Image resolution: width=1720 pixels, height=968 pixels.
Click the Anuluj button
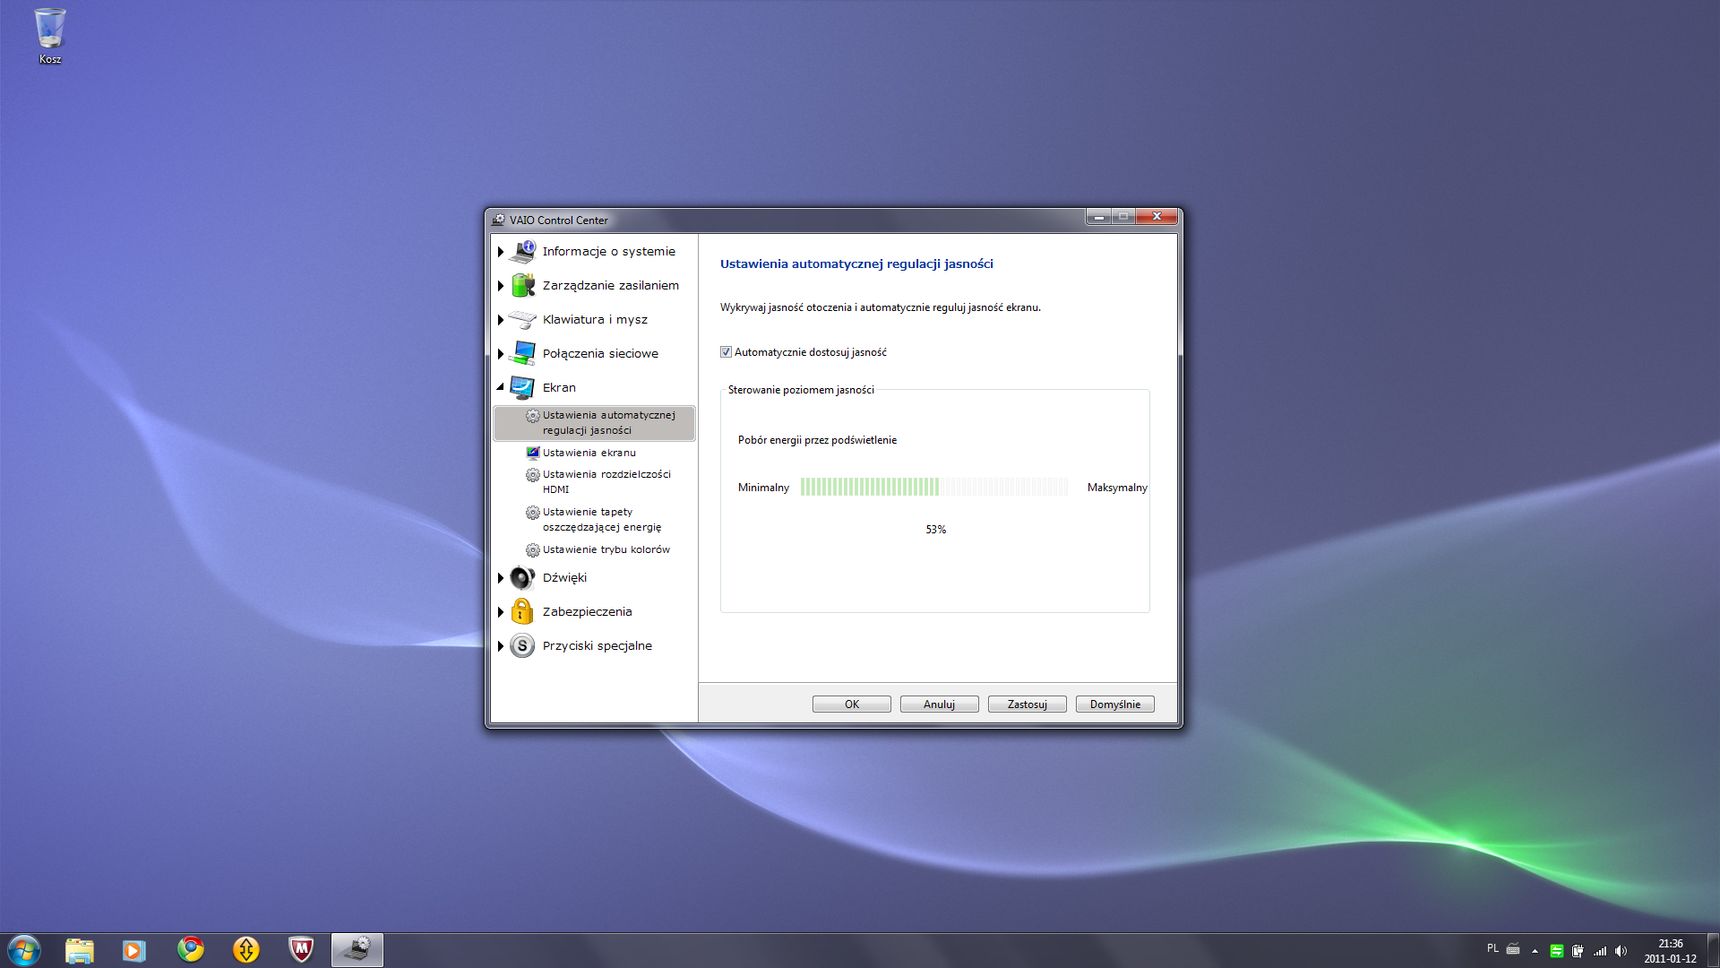coord(939,704)
